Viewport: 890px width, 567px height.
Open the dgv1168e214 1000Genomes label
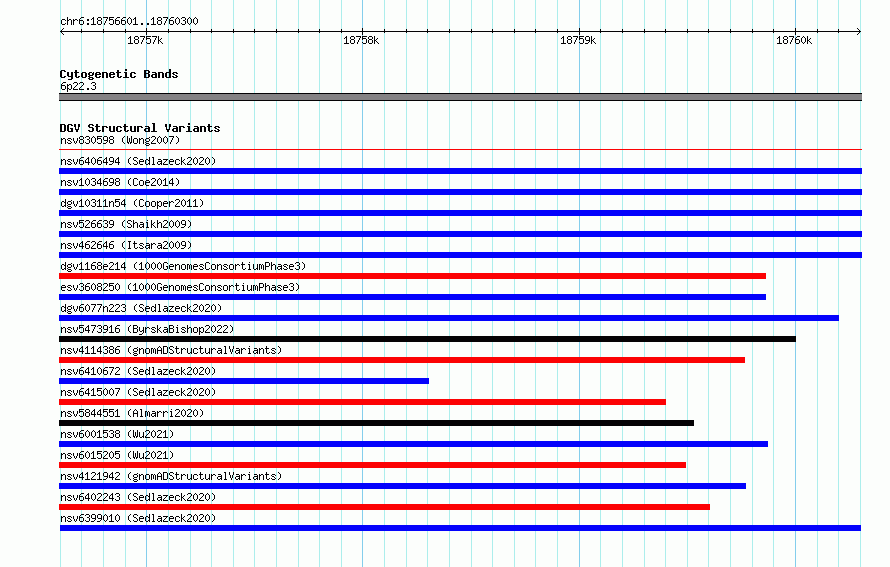click(x=183, y=266)
